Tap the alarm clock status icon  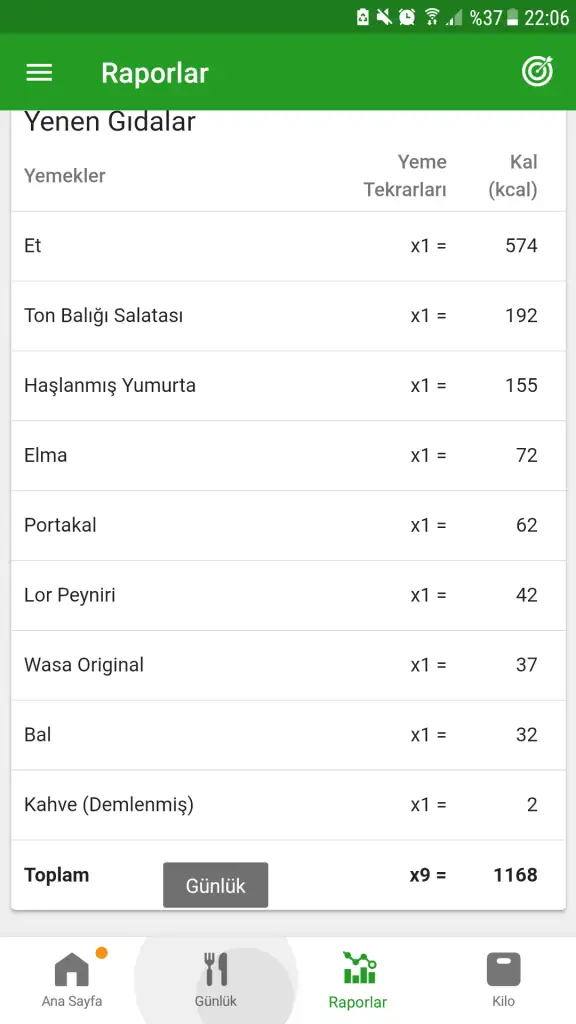coord(407,17)
